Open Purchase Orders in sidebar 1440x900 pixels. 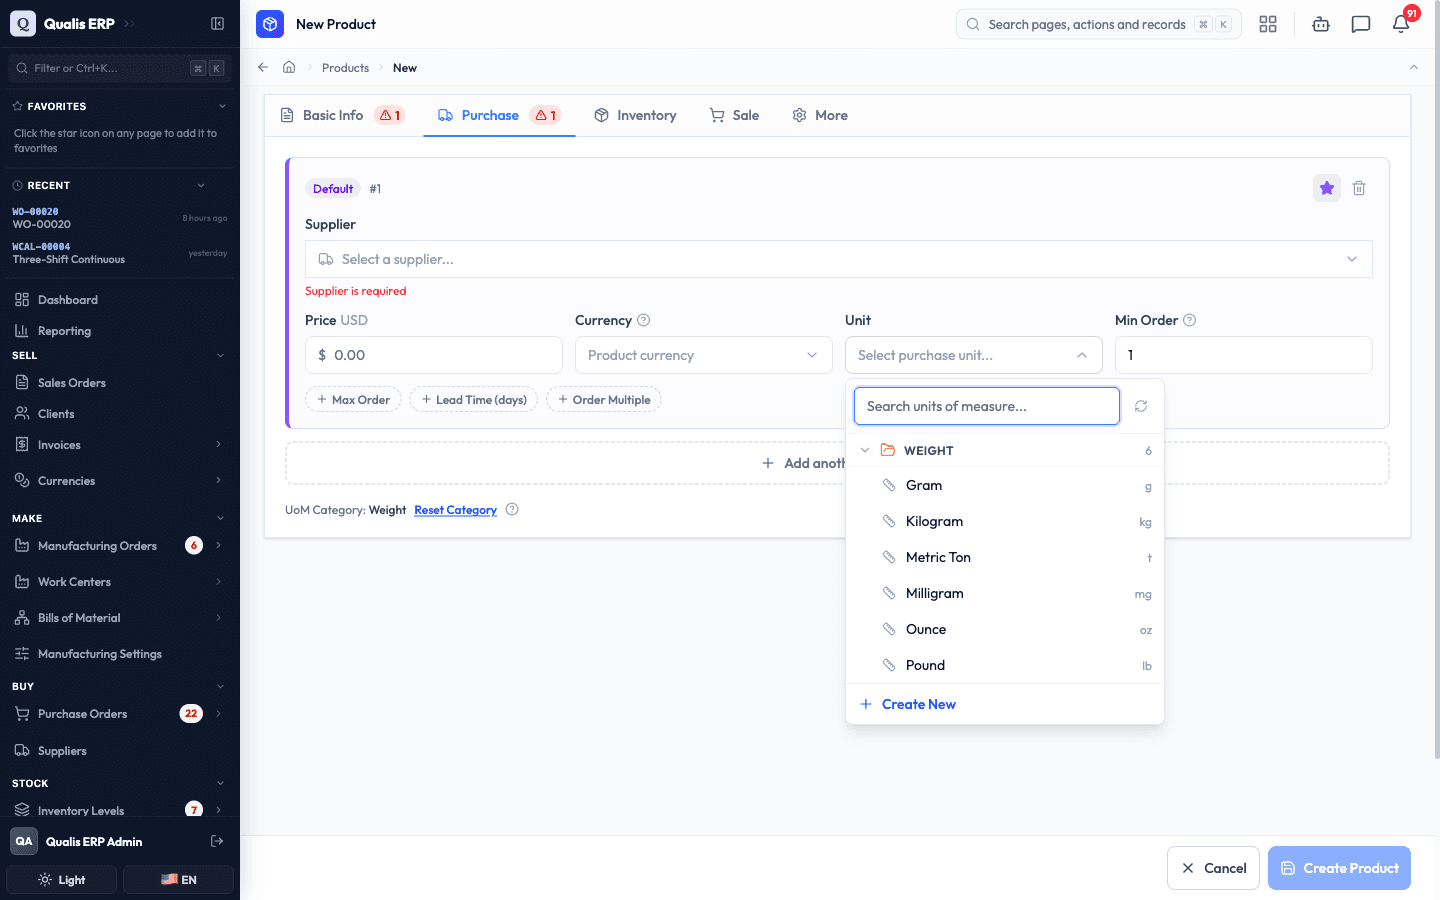point(82,714)
